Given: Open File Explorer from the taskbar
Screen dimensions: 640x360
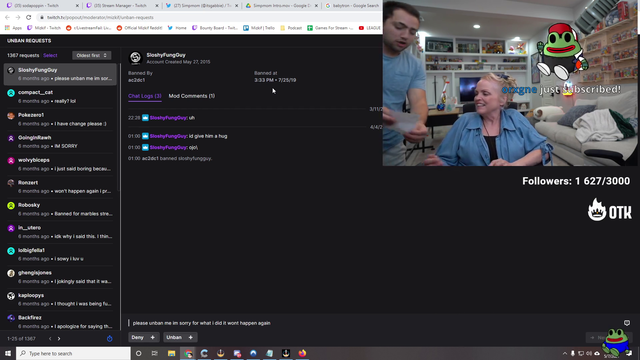Looking at the screenshot, I should click(171, 353).
